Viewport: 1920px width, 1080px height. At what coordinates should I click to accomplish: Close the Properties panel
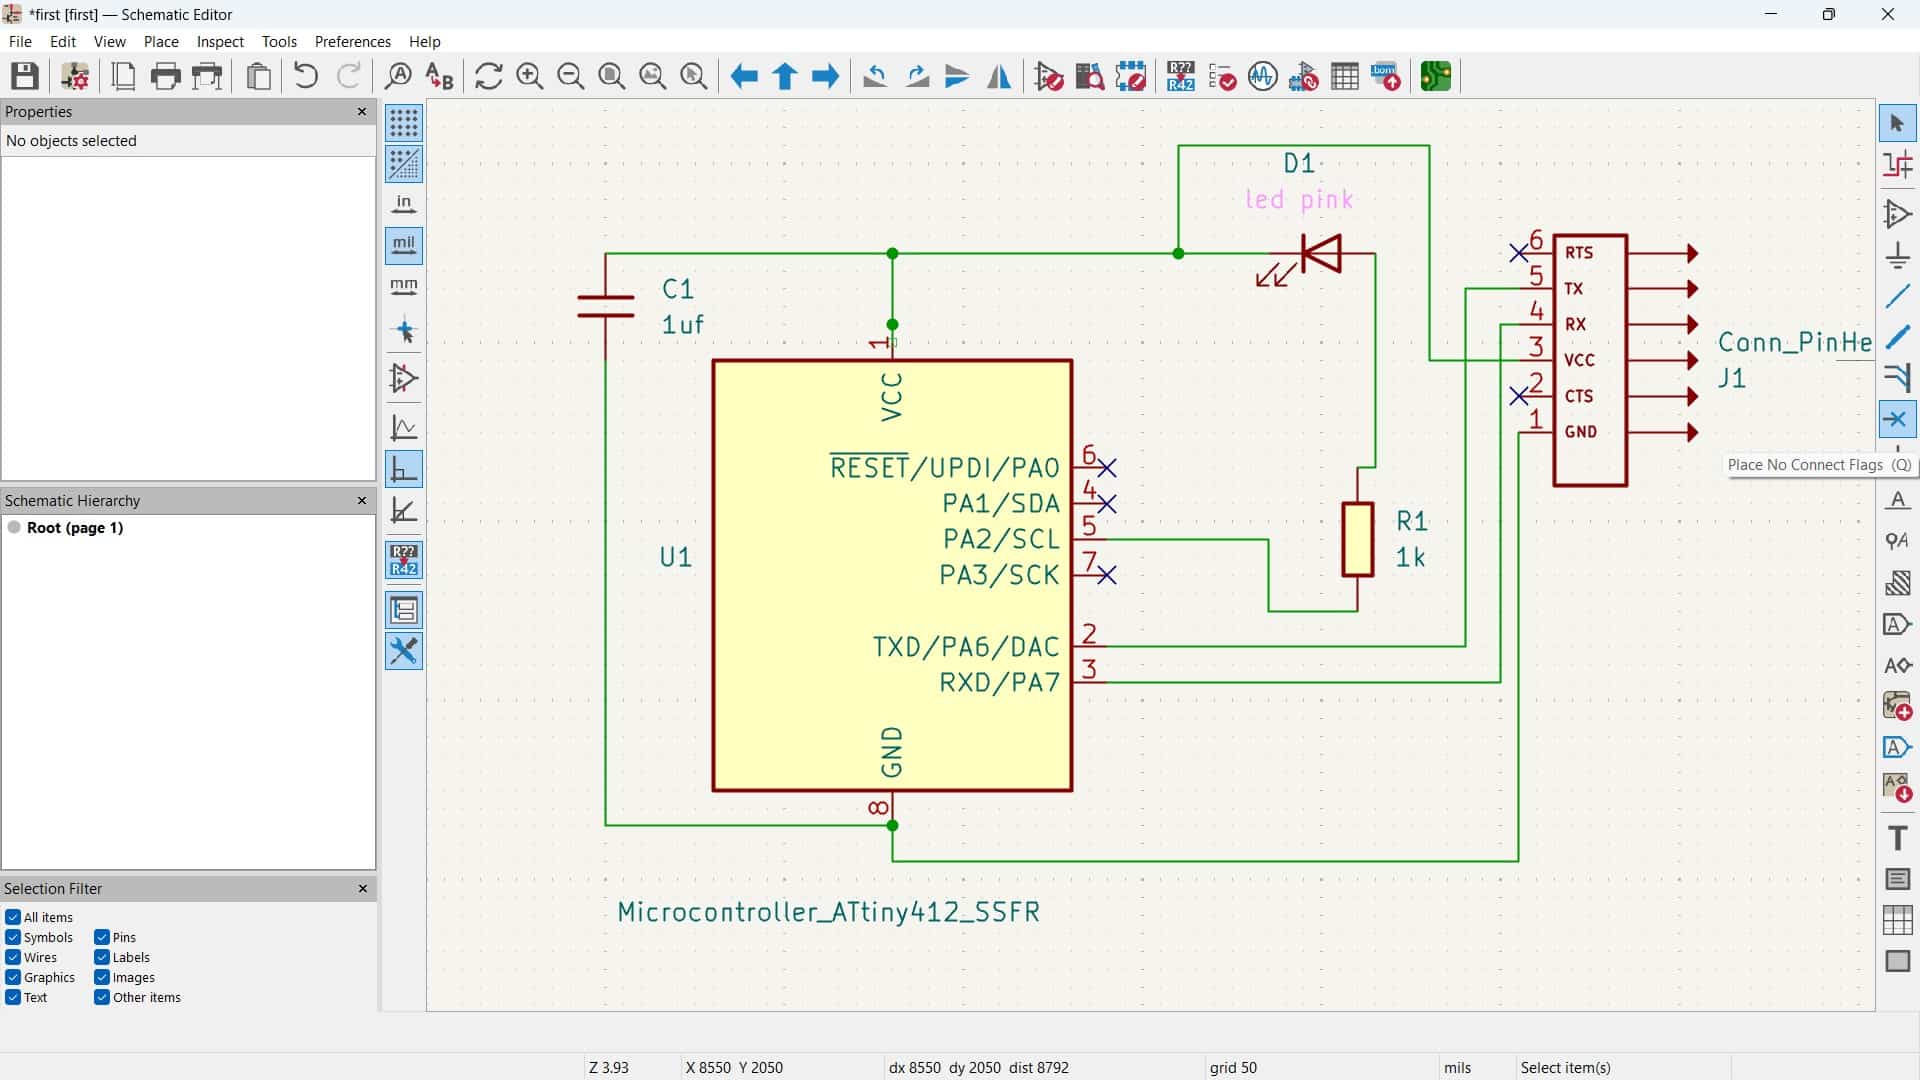coord(362,111)
